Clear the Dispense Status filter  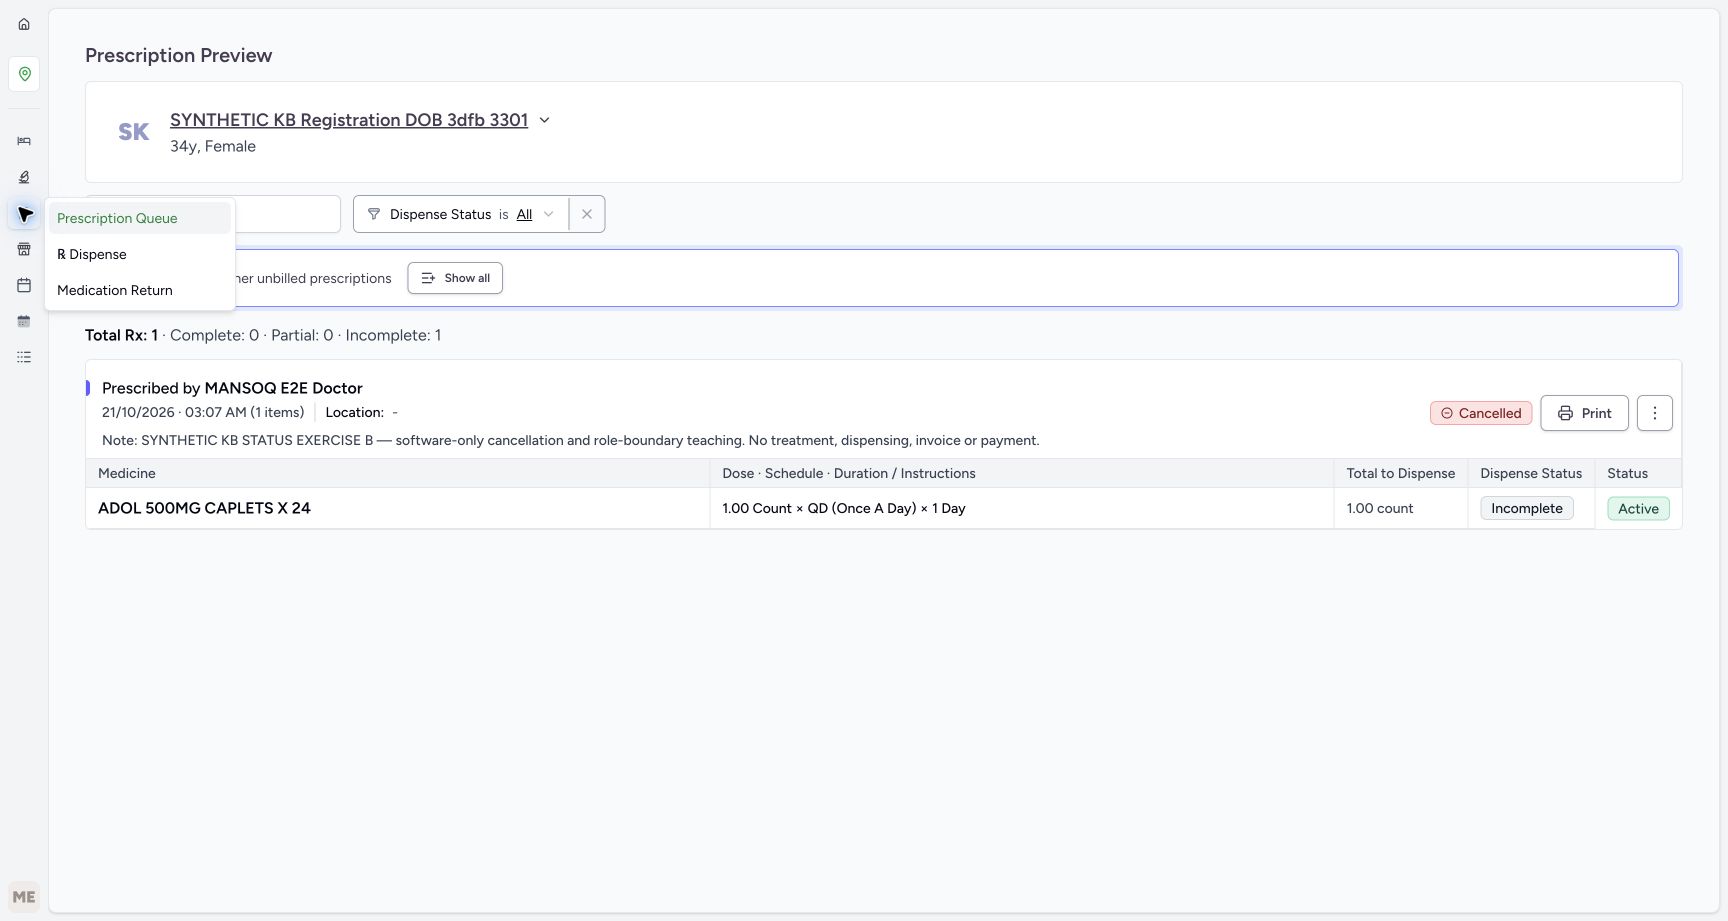click(587, 214)
